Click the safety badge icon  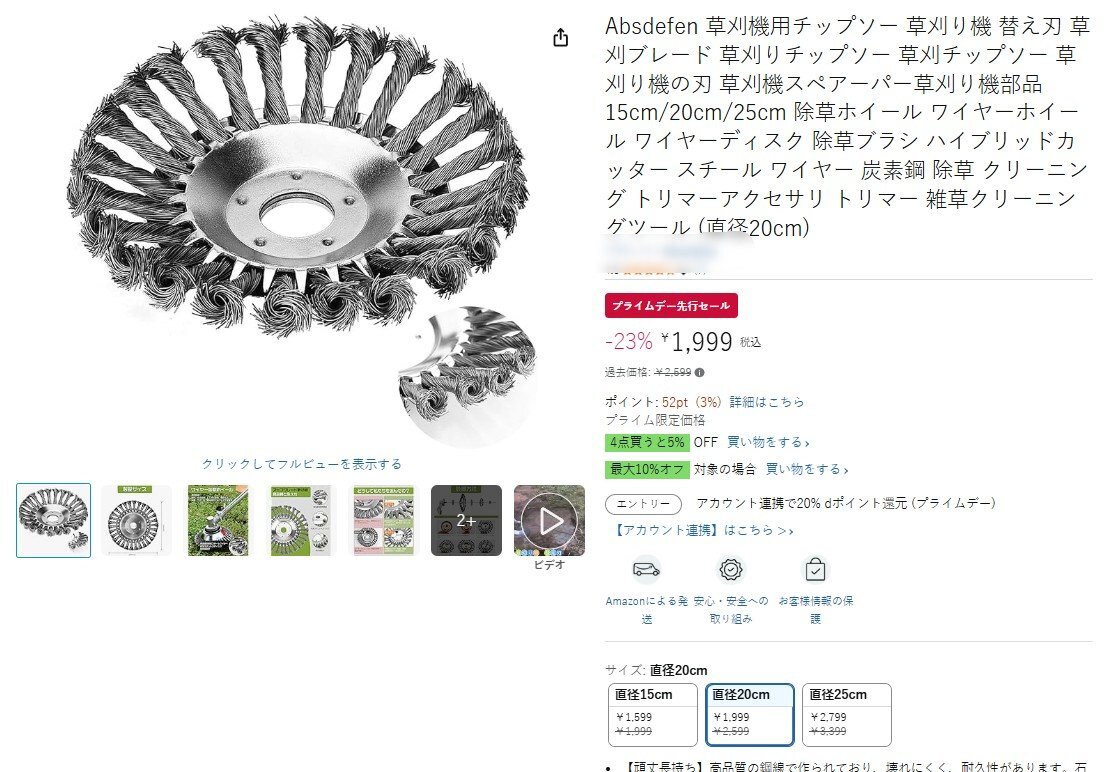pos(731,570)
